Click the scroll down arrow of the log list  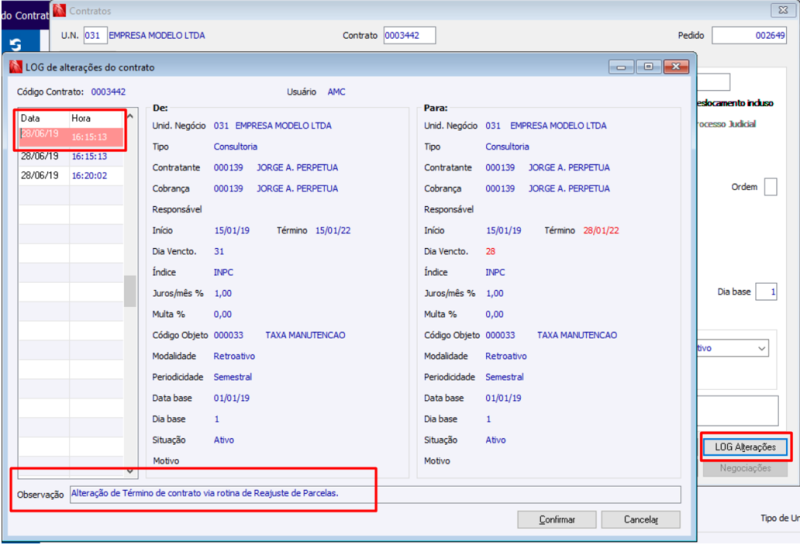click(x=130, y=470)
